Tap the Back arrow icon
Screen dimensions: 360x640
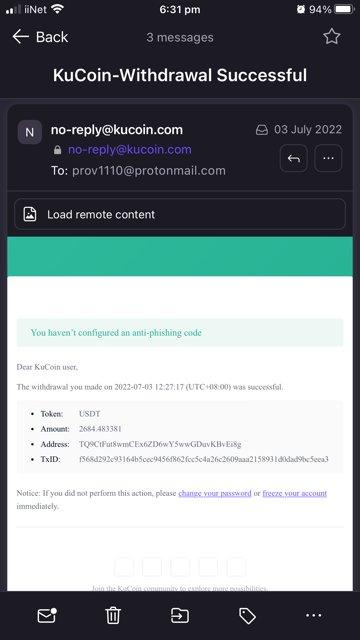pos(20,37)
